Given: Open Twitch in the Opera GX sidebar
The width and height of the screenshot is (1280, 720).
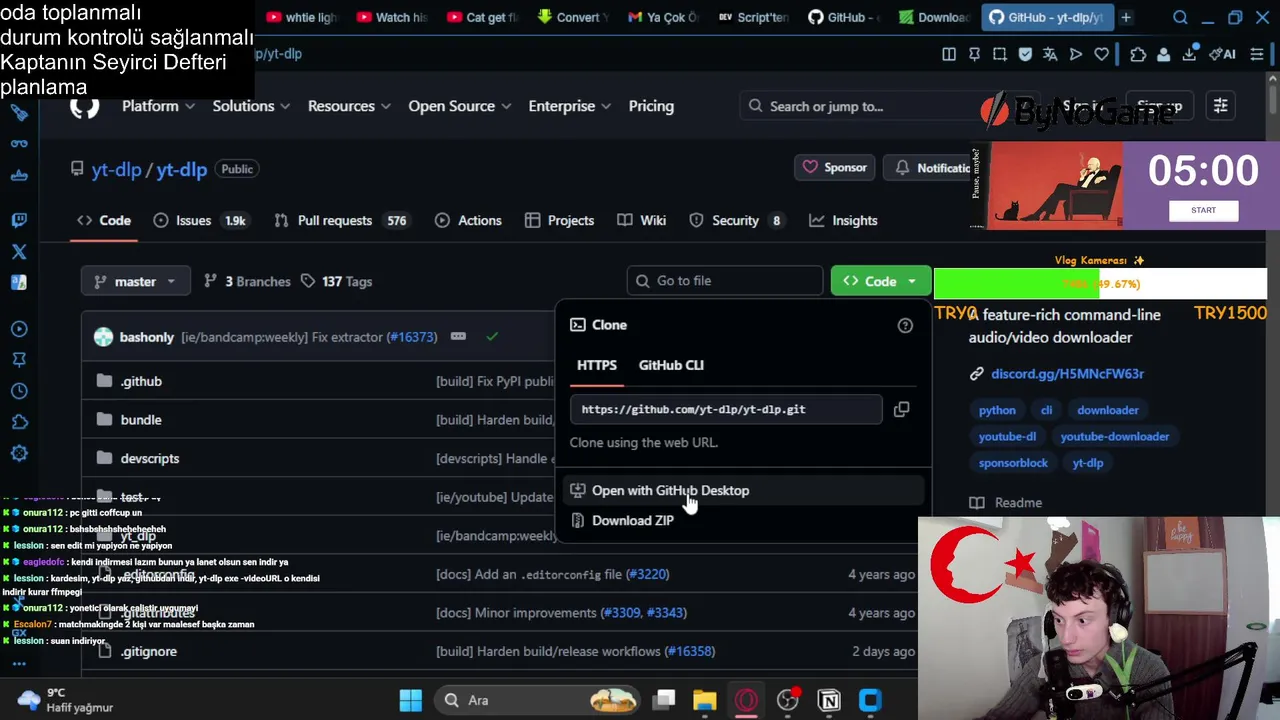Looking at the screenshot, I should 19,220.
